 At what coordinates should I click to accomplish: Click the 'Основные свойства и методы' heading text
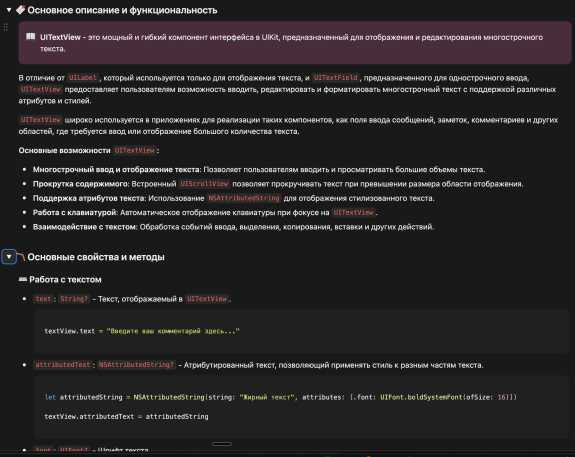(x=96, y=257)
